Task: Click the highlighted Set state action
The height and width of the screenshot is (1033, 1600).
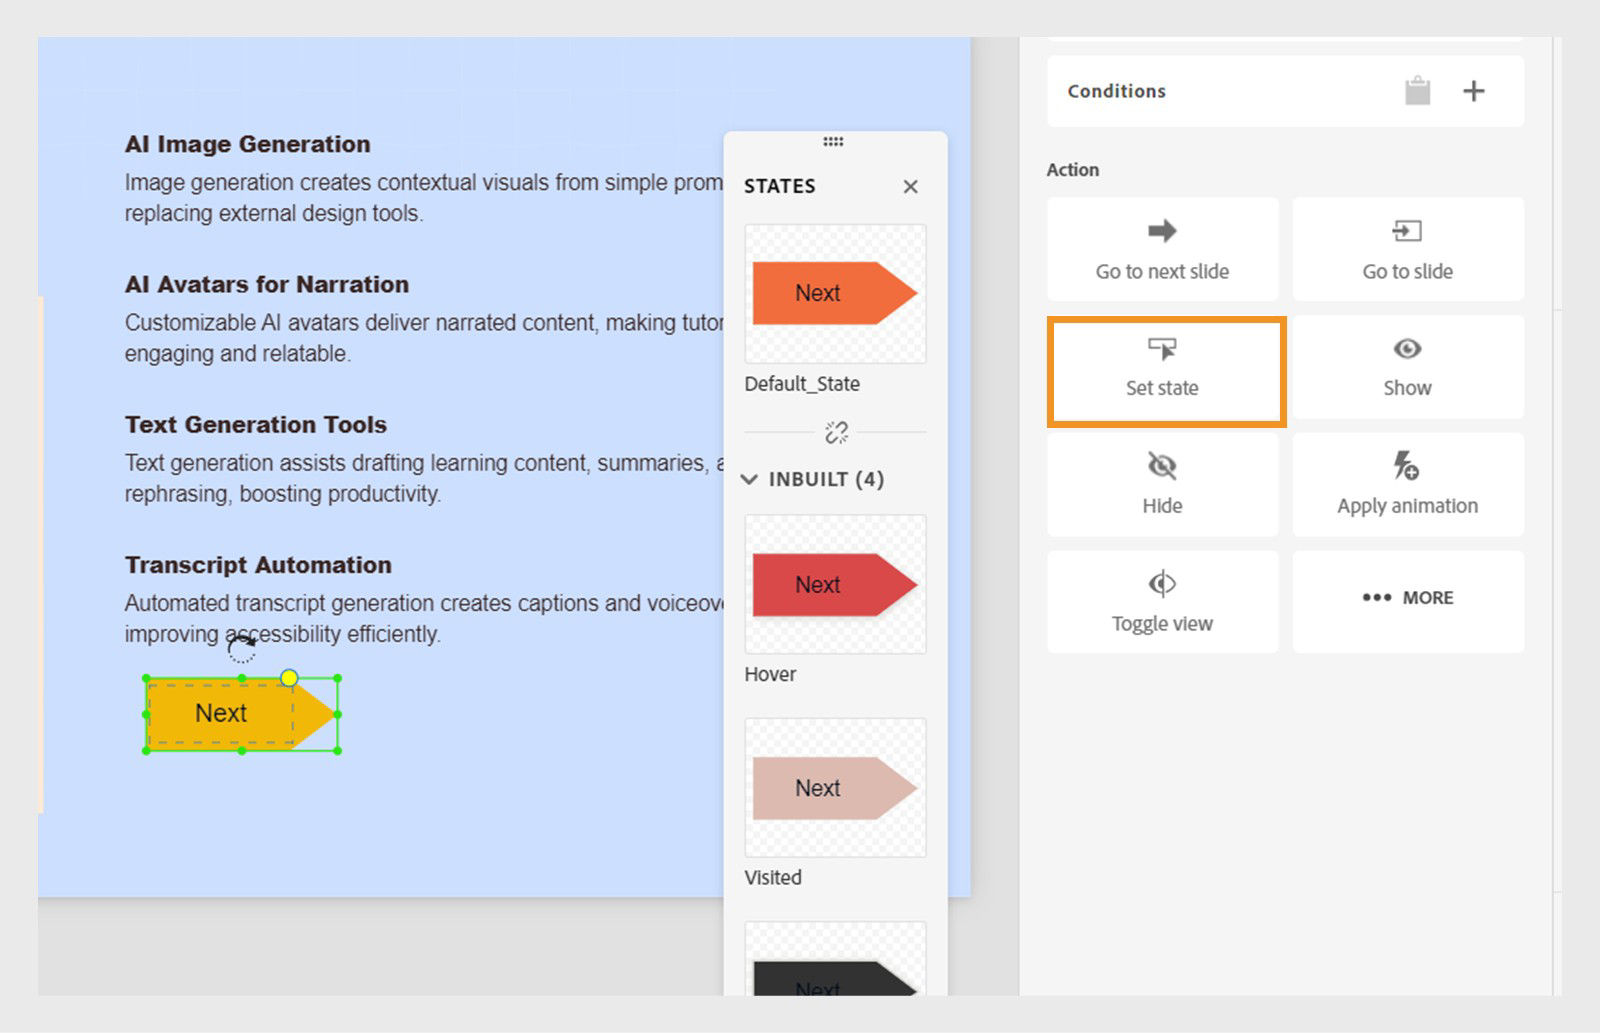Action: (x=1163, y=370)
